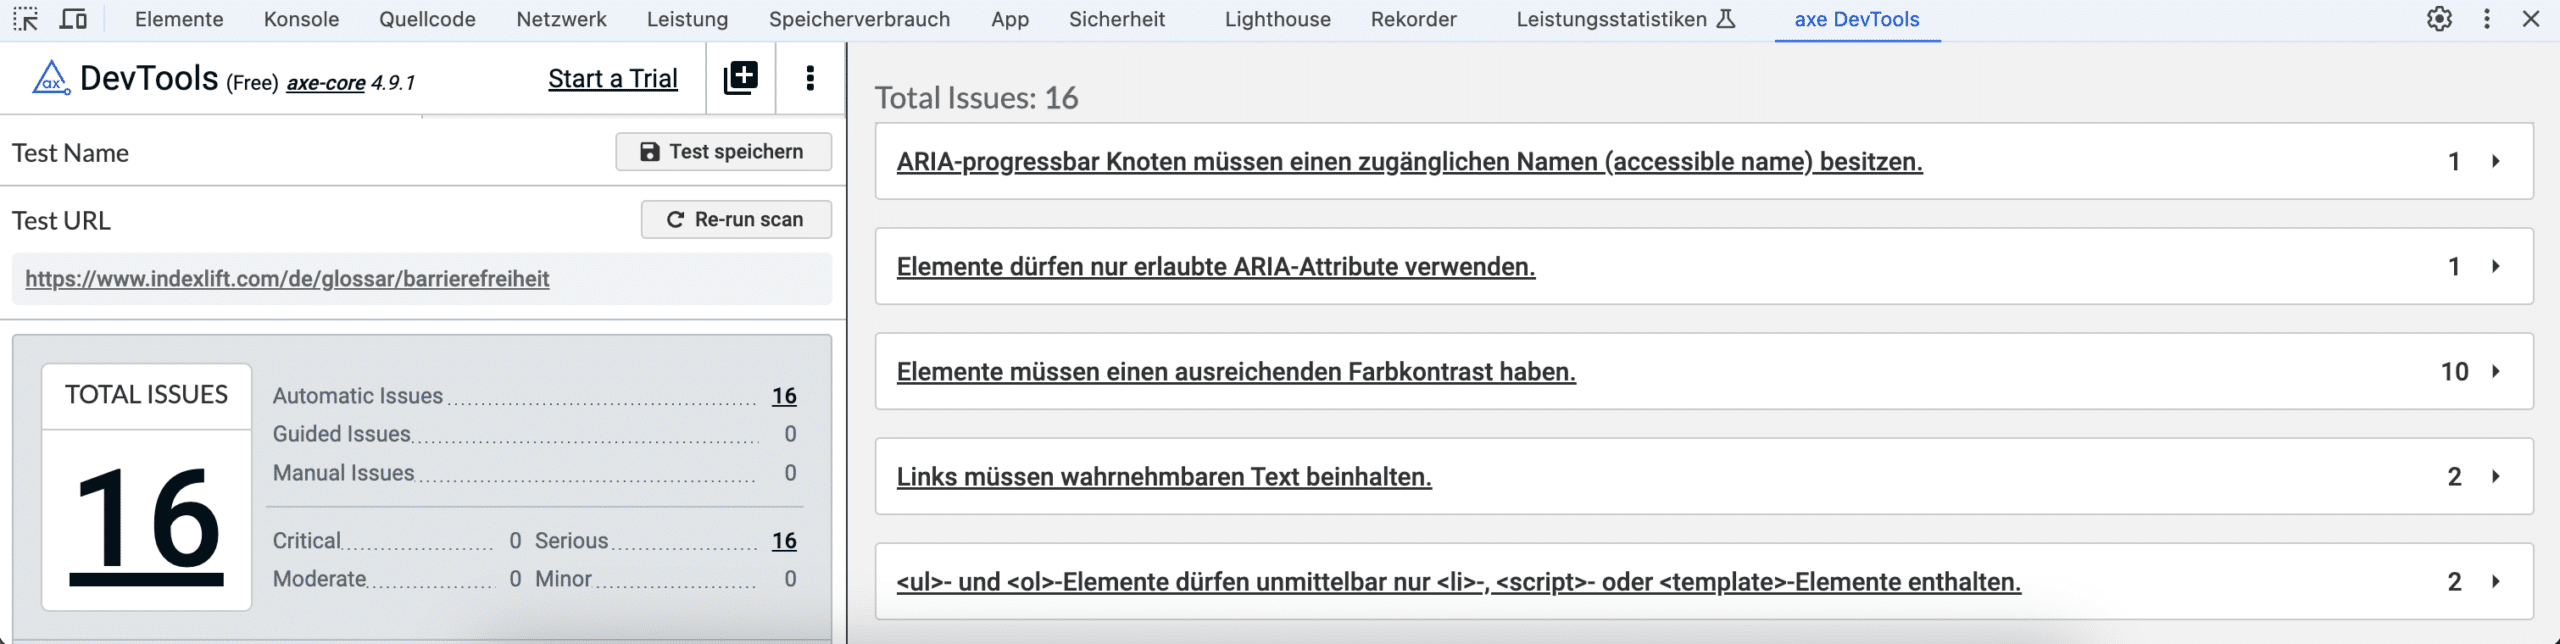
Task: Open the ul and ol elements issue
Action: (1458, 581)
